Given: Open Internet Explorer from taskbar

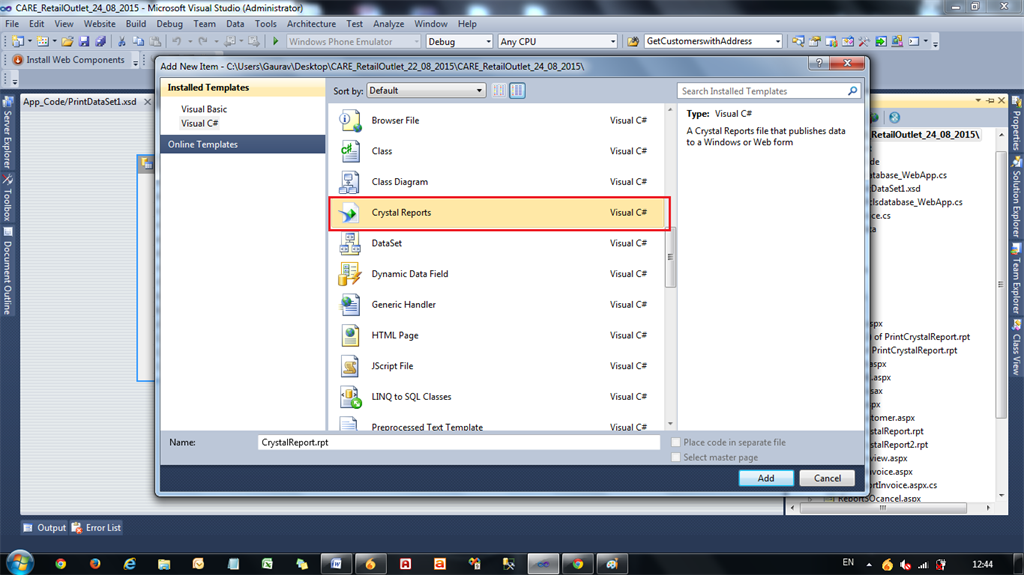Looking at the screenshot, I should 129,563.
